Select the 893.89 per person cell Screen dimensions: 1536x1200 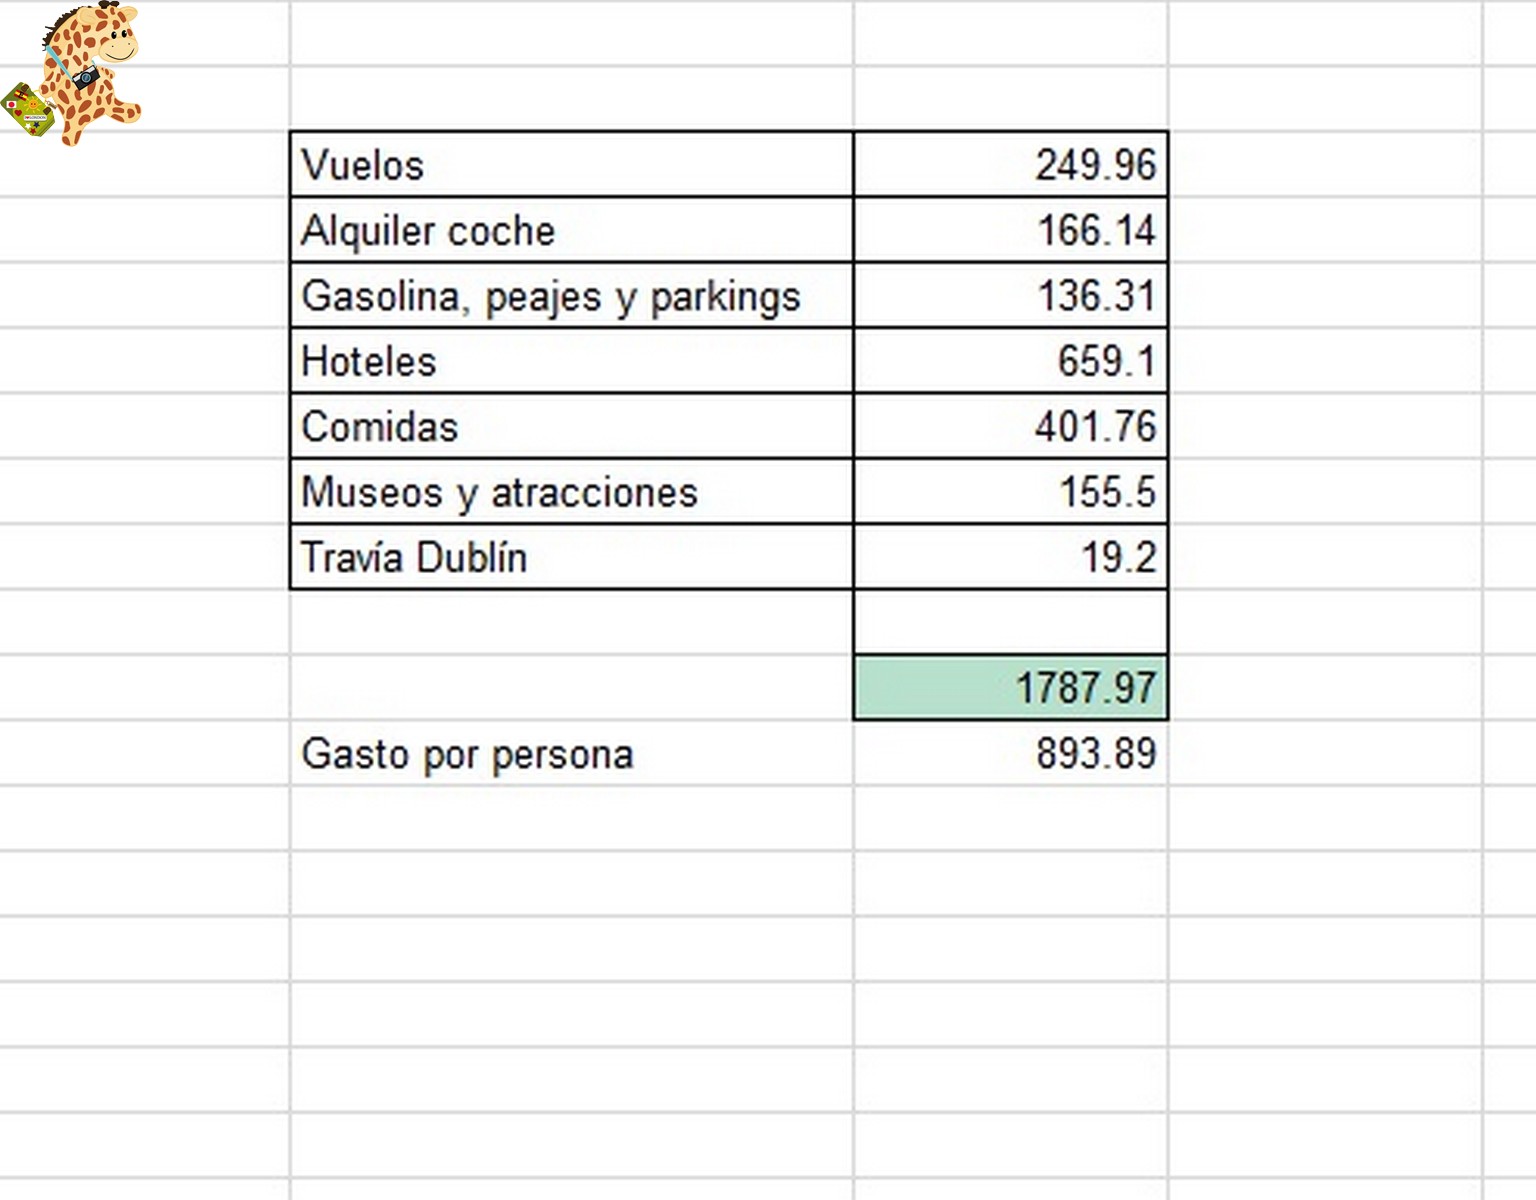click(x=1010, y=754)
